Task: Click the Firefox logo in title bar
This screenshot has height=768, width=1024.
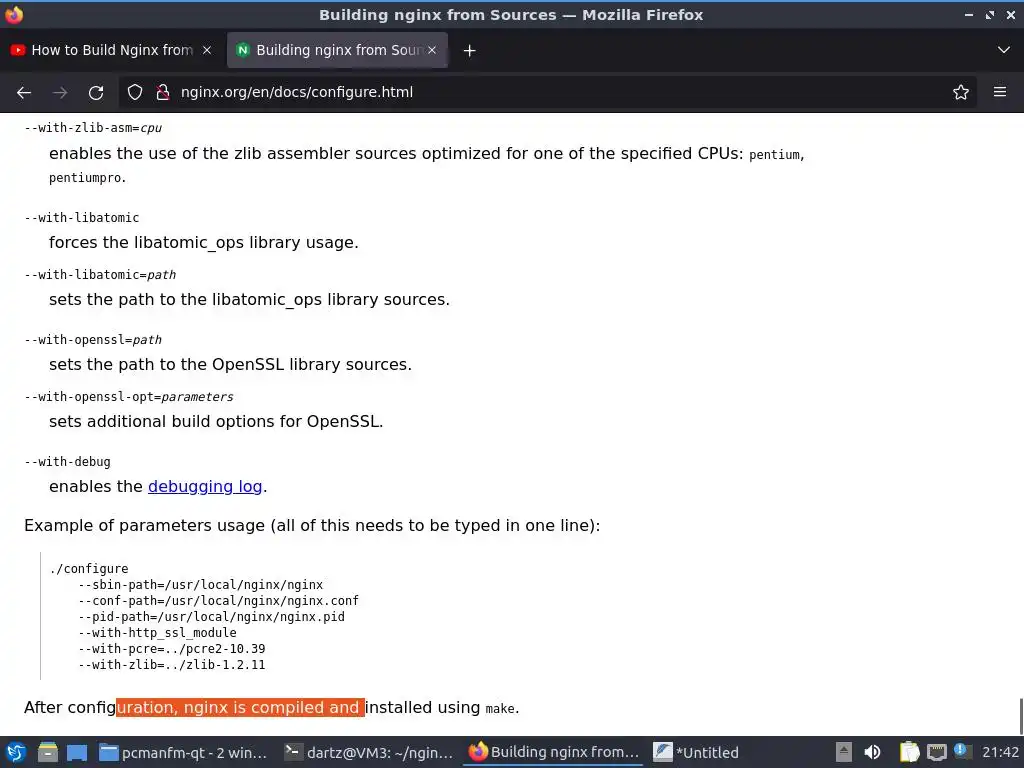Action: click(x=14, y=14)
